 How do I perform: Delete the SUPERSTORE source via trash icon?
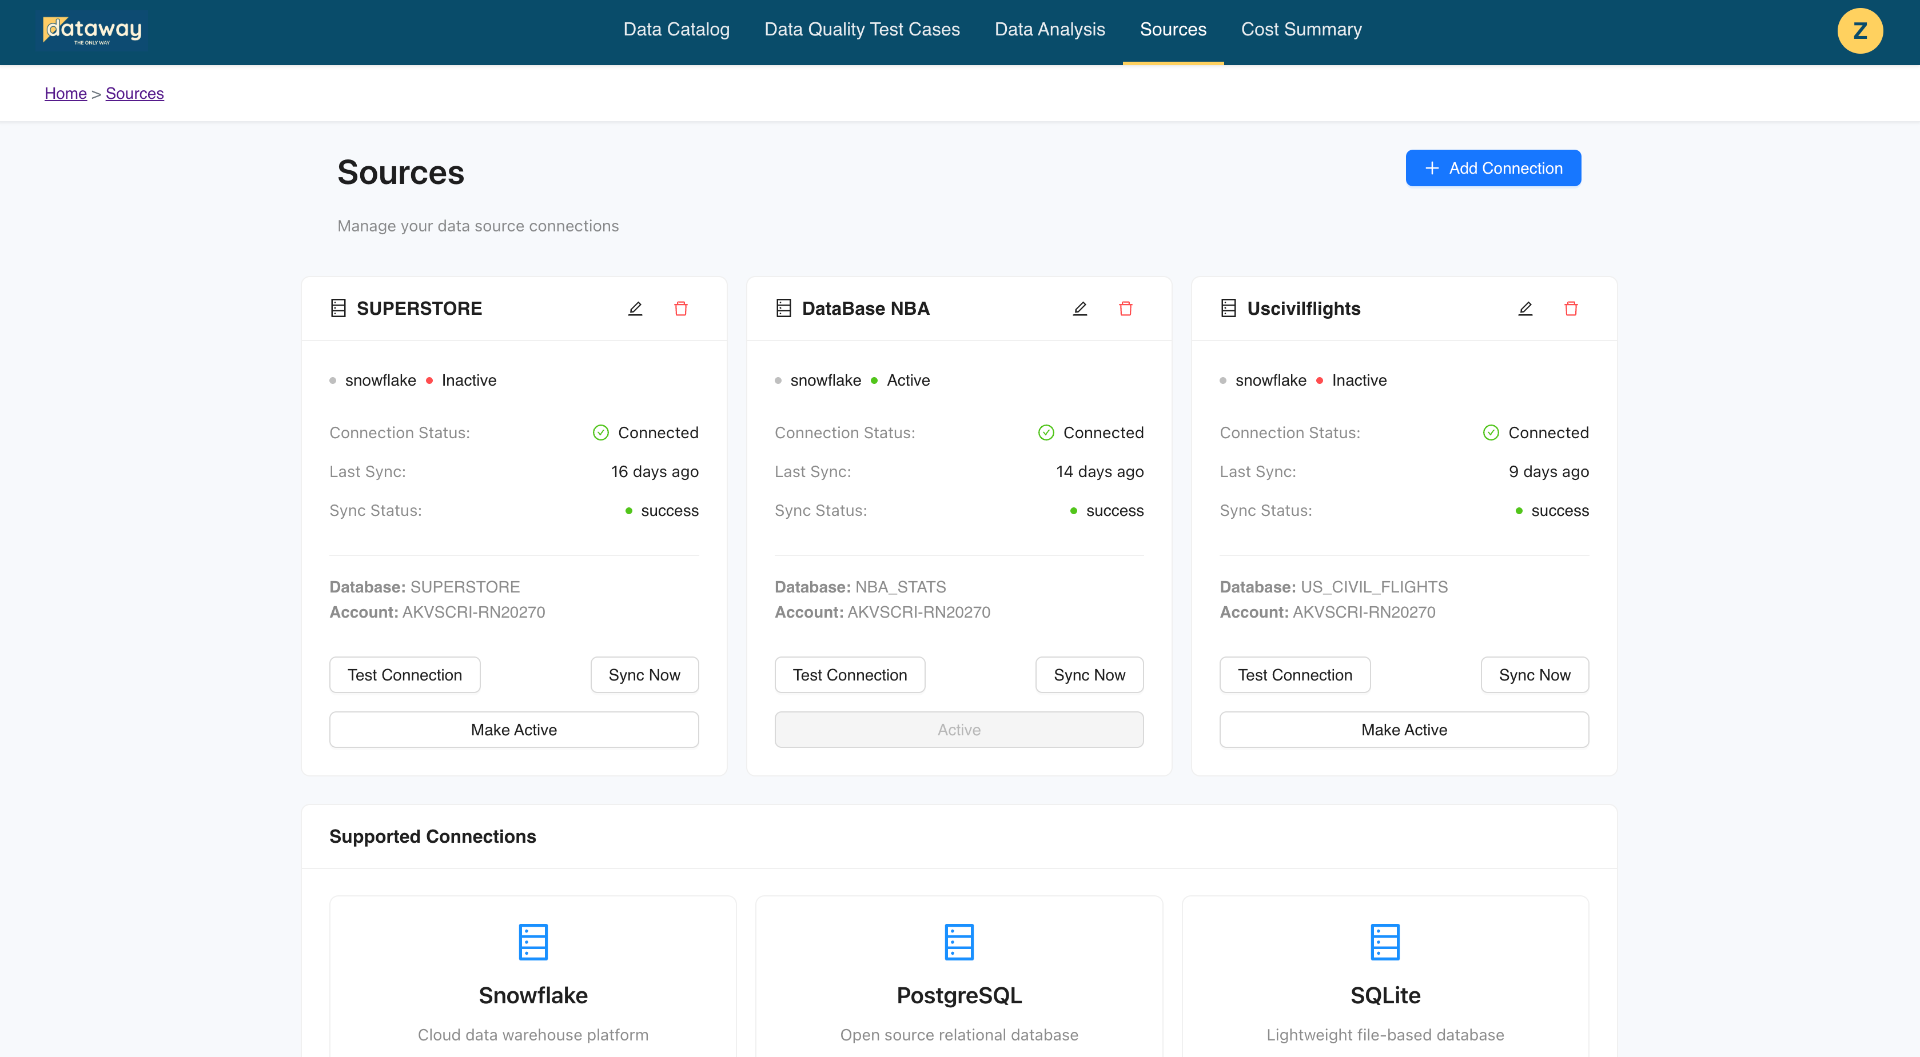tap(681, 308)
